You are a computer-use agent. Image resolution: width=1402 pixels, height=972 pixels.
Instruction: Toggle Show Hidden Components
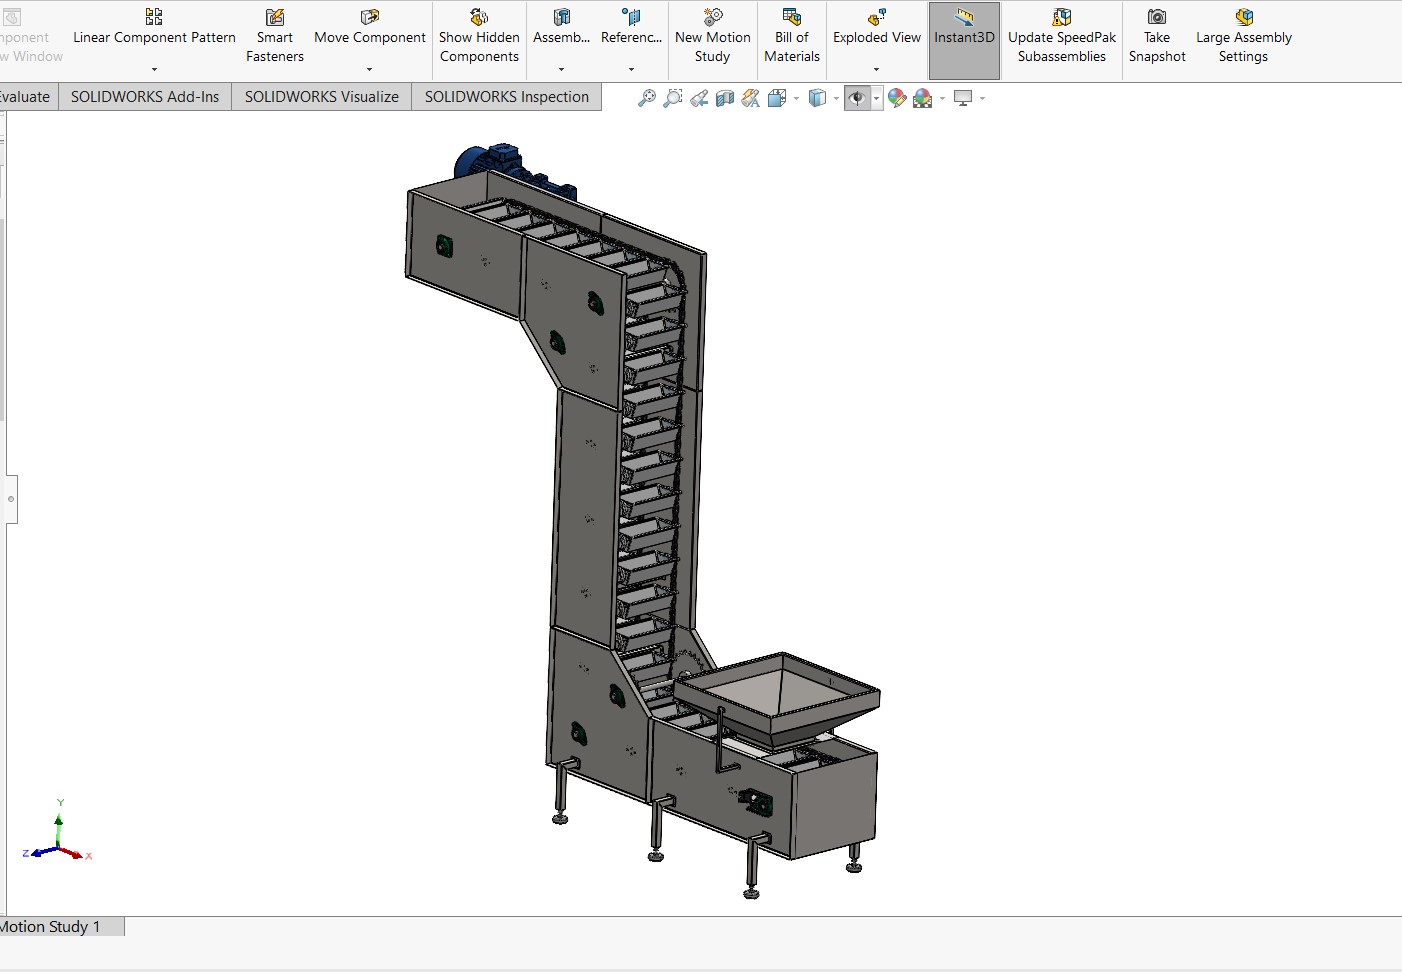click(479, 37)
